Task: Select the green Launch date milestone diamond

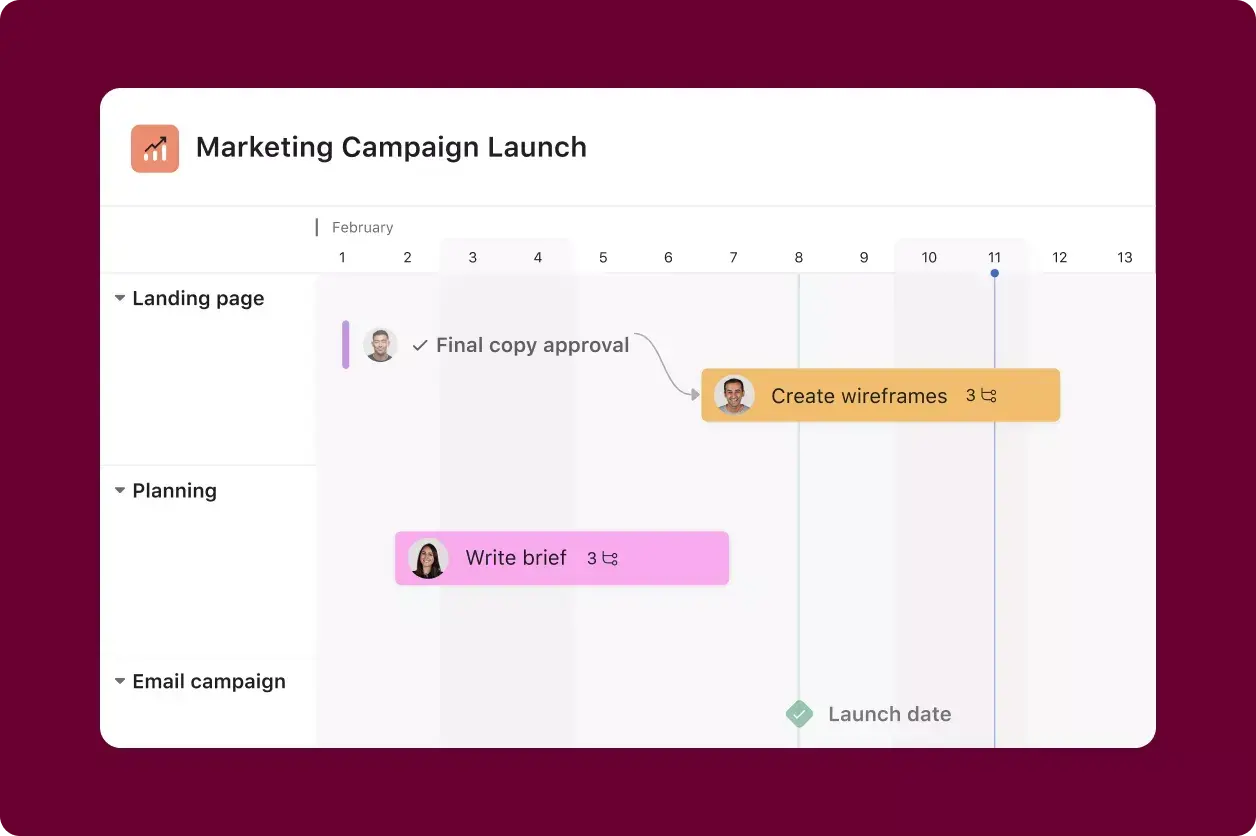Action: pos(799,713)
